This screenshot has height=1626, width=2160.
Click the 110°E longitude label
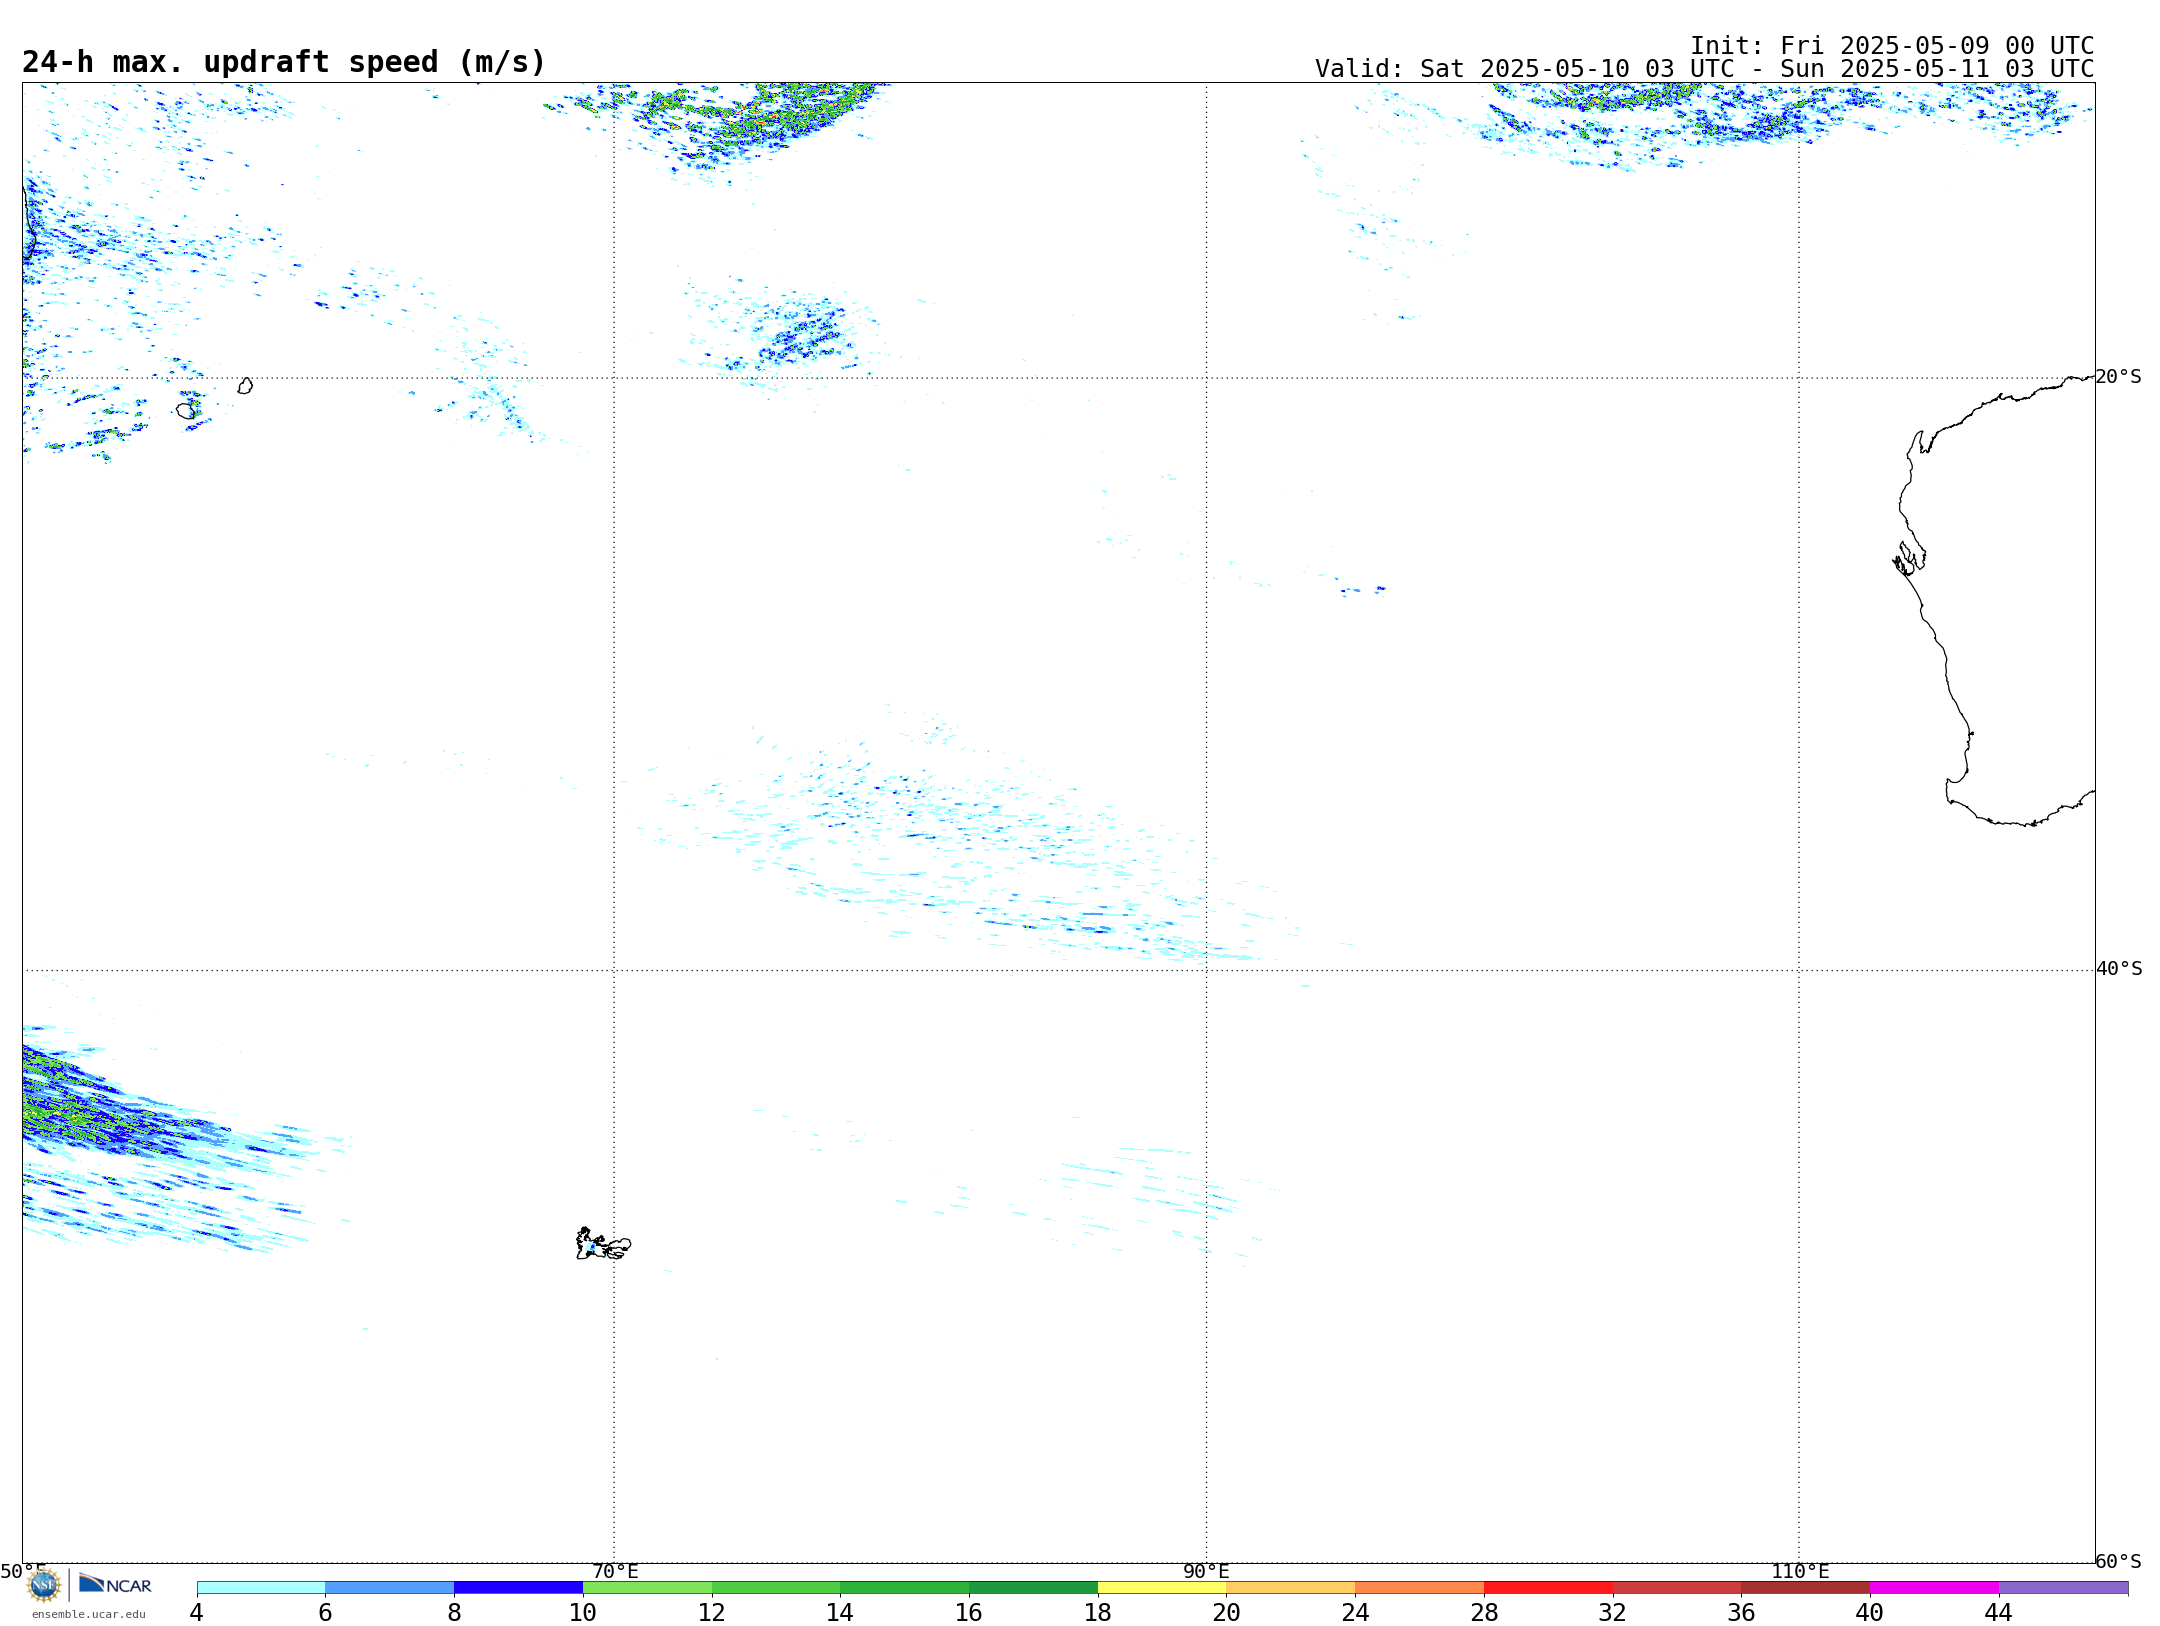tap(1800, 1571)
